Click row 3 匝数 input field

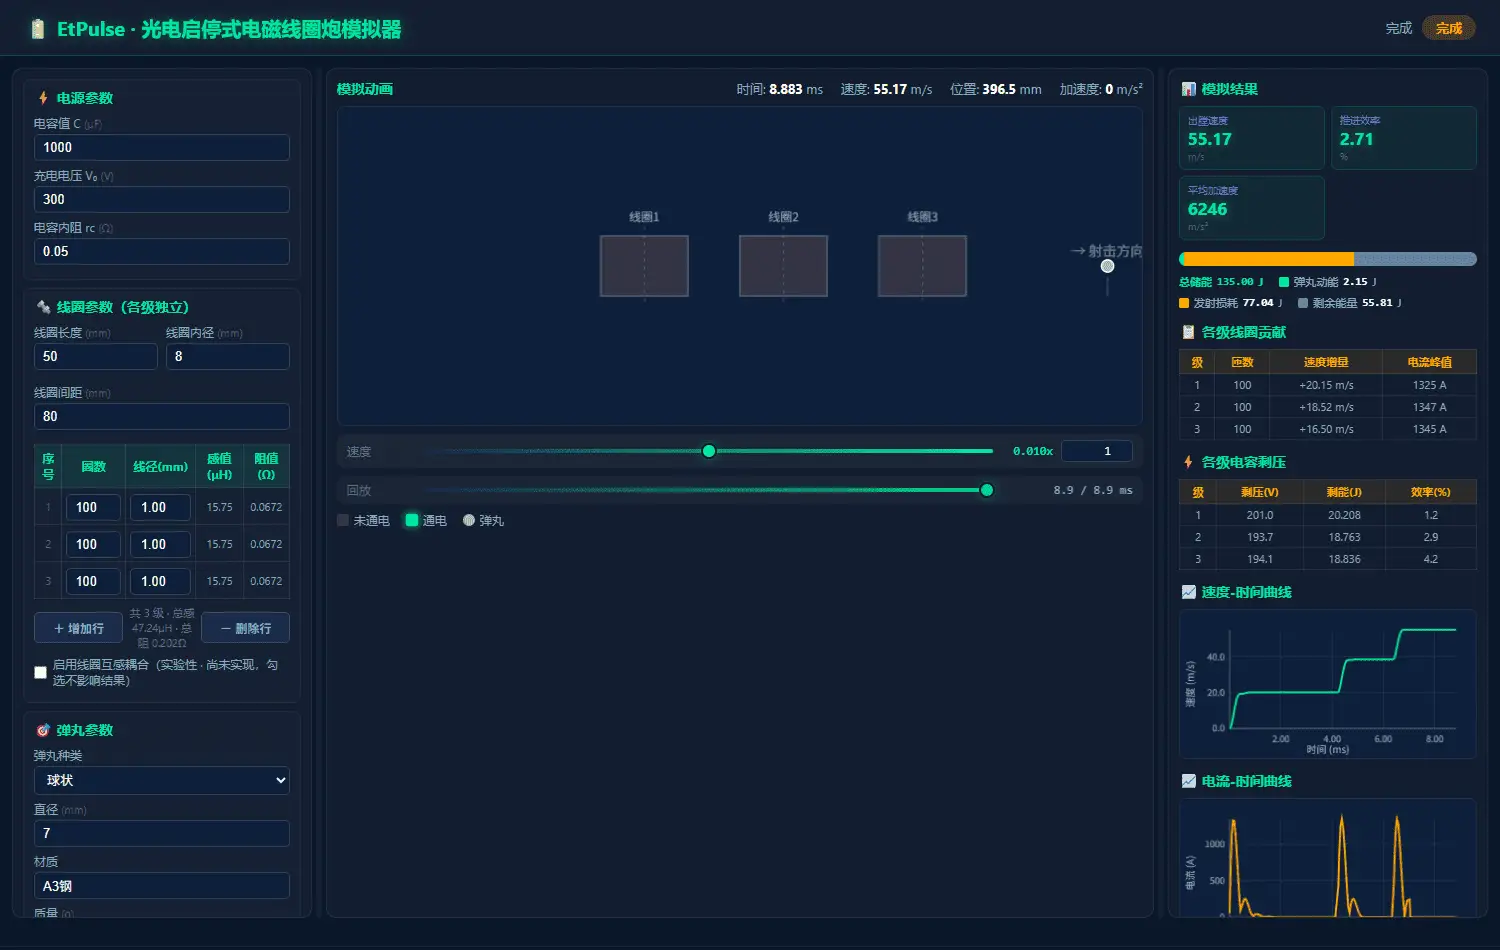[x=94, y=581]
